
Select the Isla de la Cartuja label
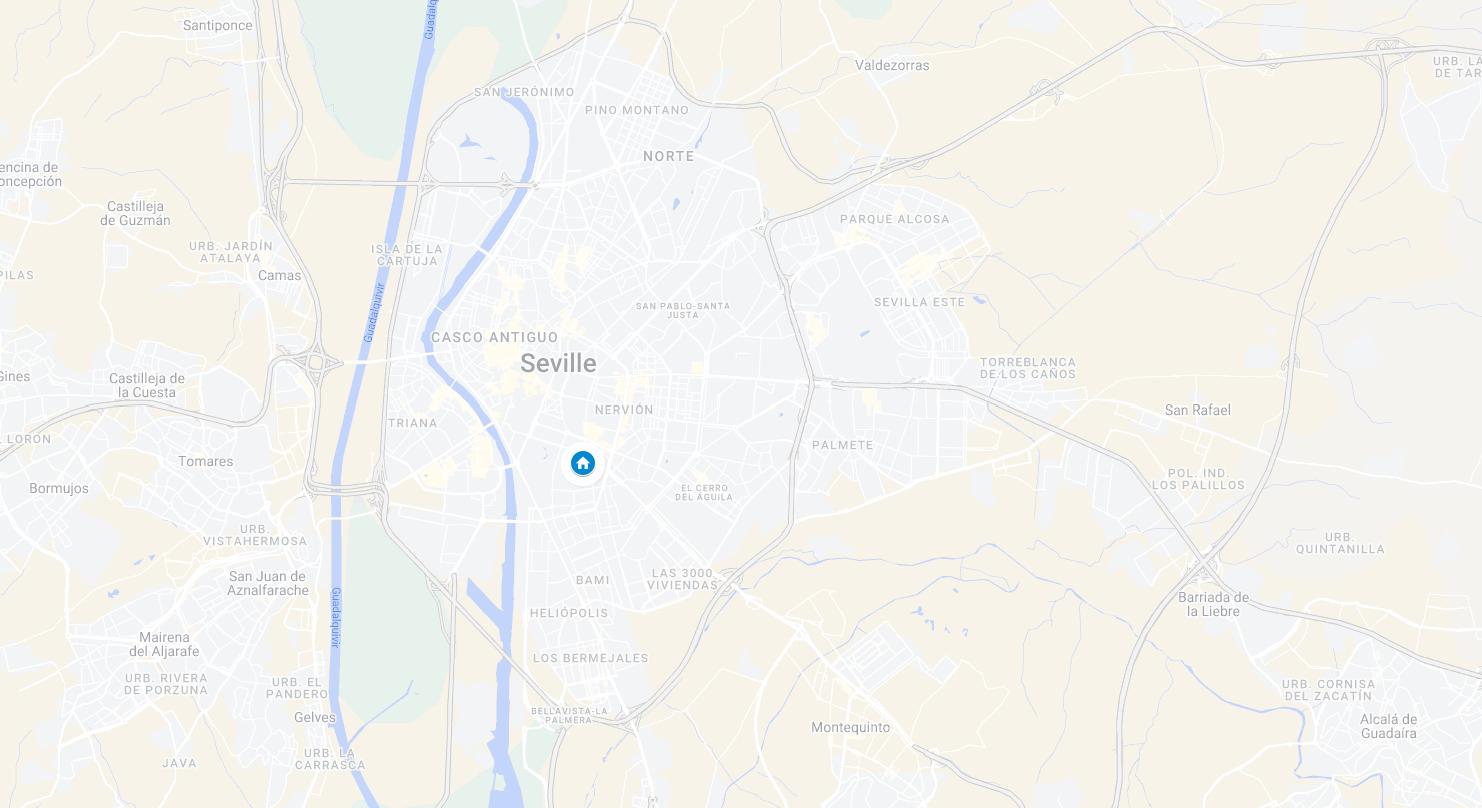point(407,255)
